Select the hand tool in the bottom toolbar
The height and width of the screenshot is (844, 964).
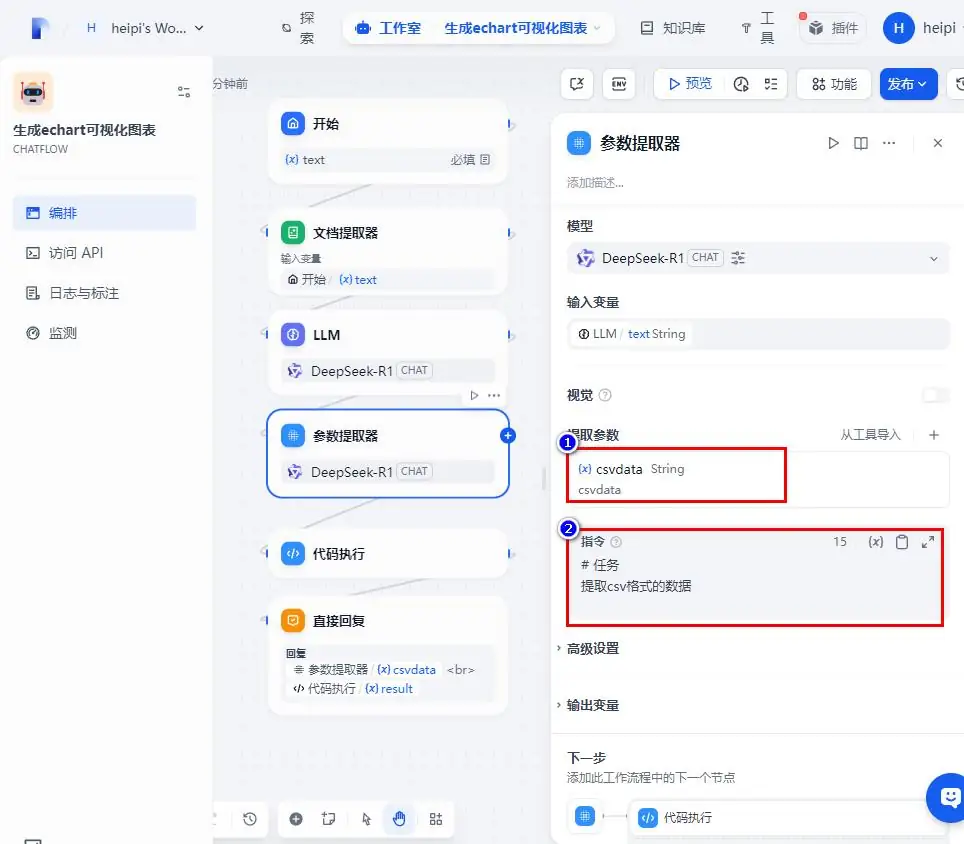point(399,819)
